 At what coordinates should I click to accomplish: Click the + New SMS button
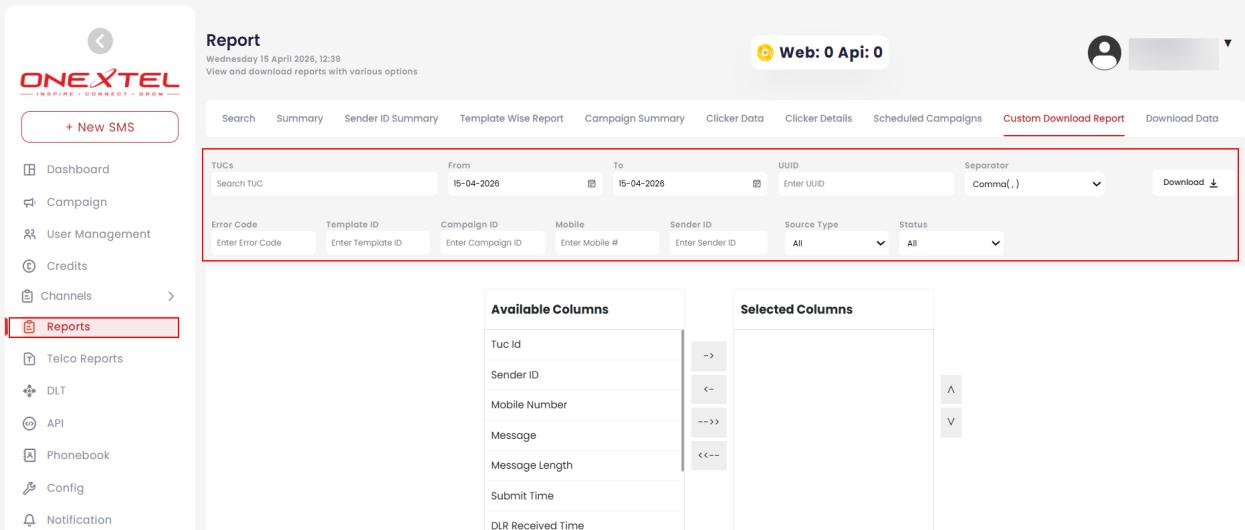(x=100, y=127)
